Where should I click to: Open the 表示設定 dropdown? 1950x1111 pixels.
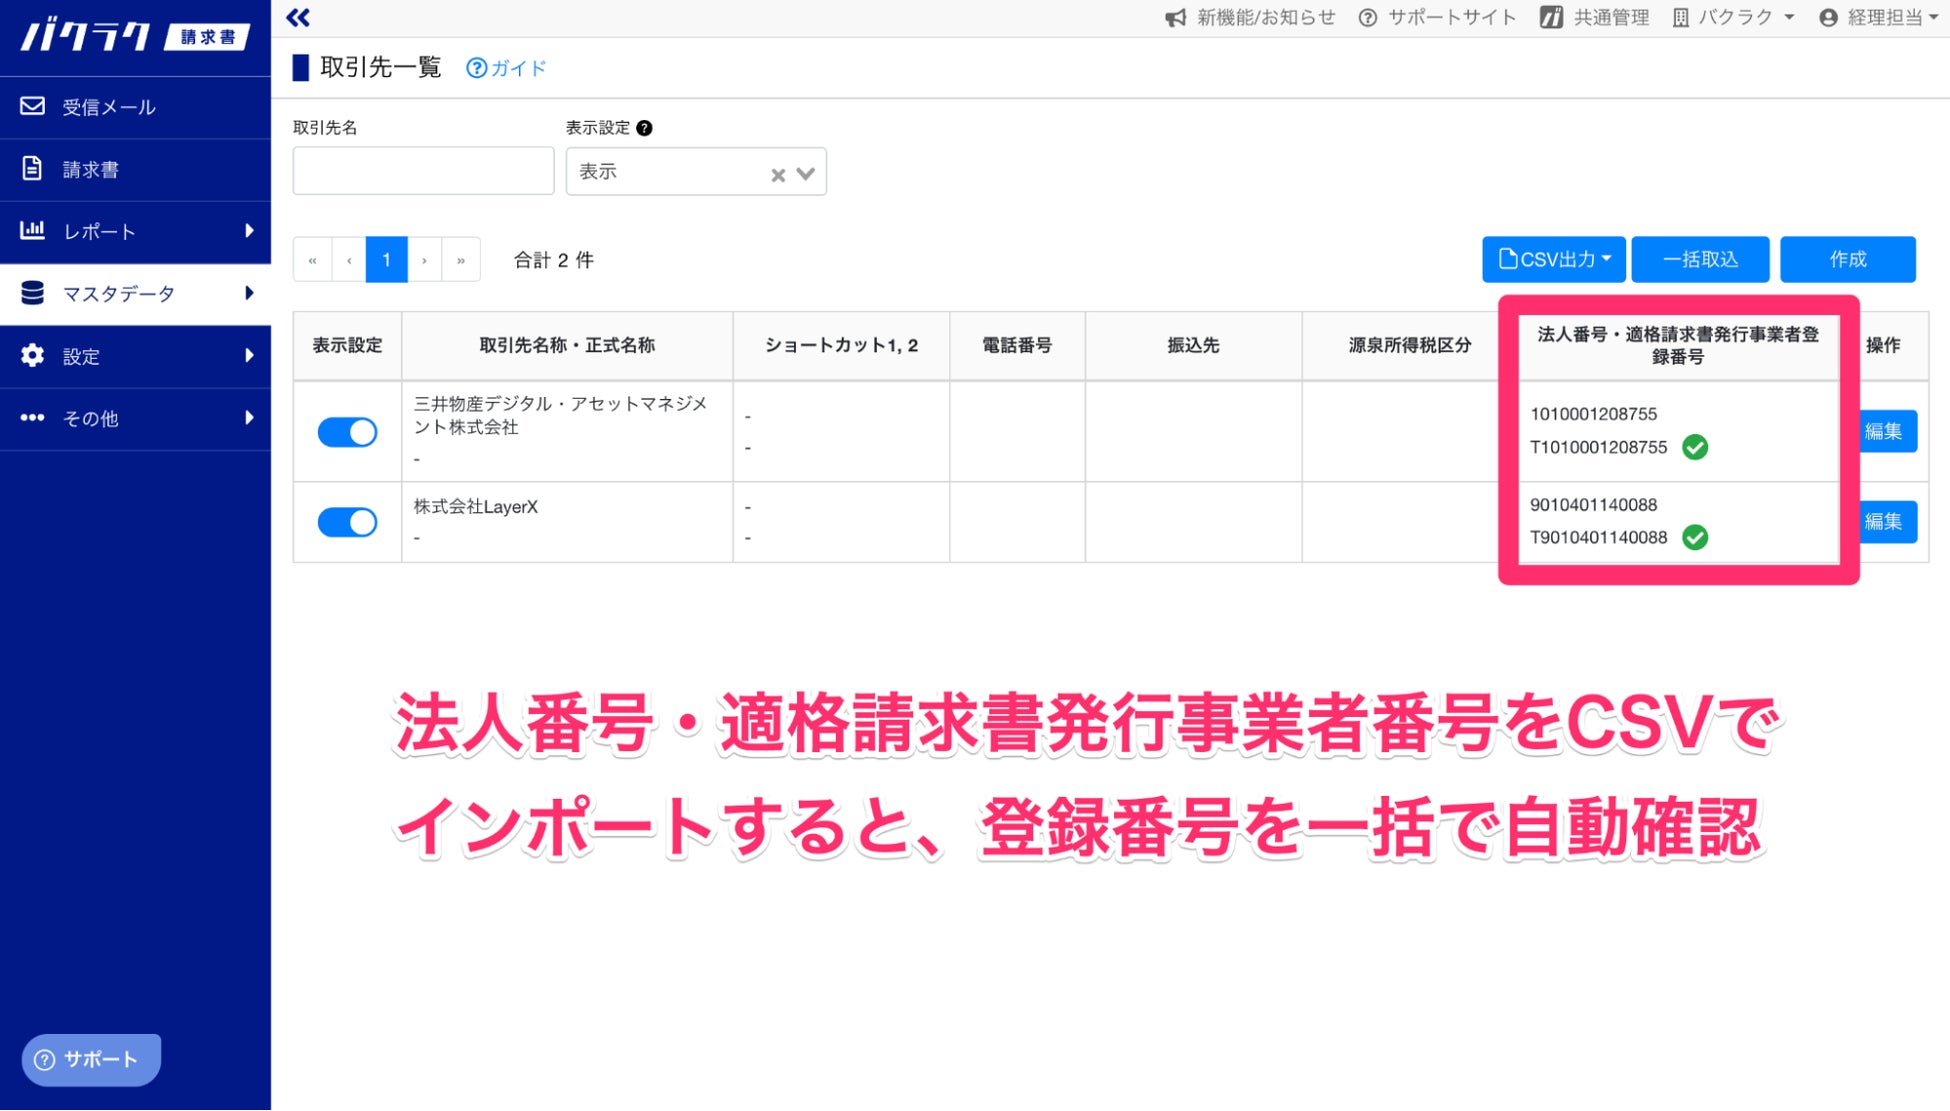tap(805, 174)
